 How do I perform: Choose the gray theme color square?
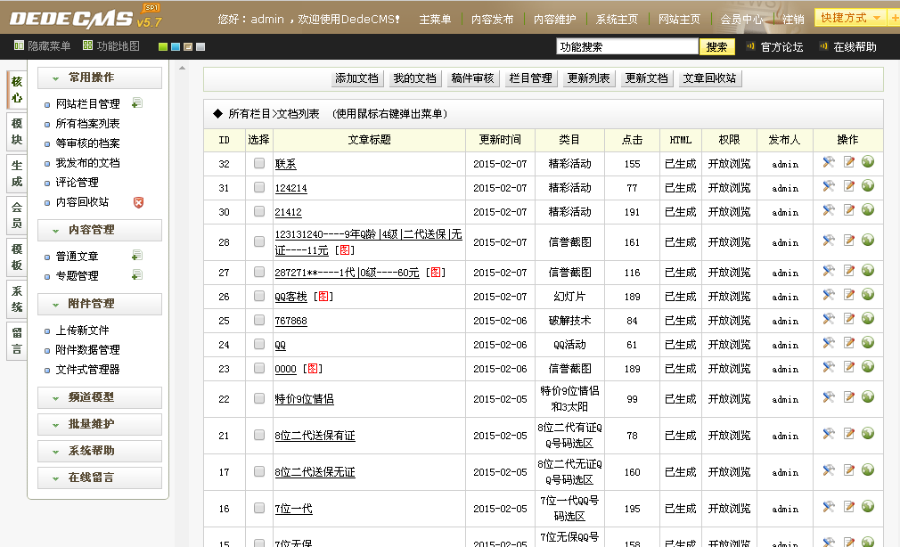[200, 47]
